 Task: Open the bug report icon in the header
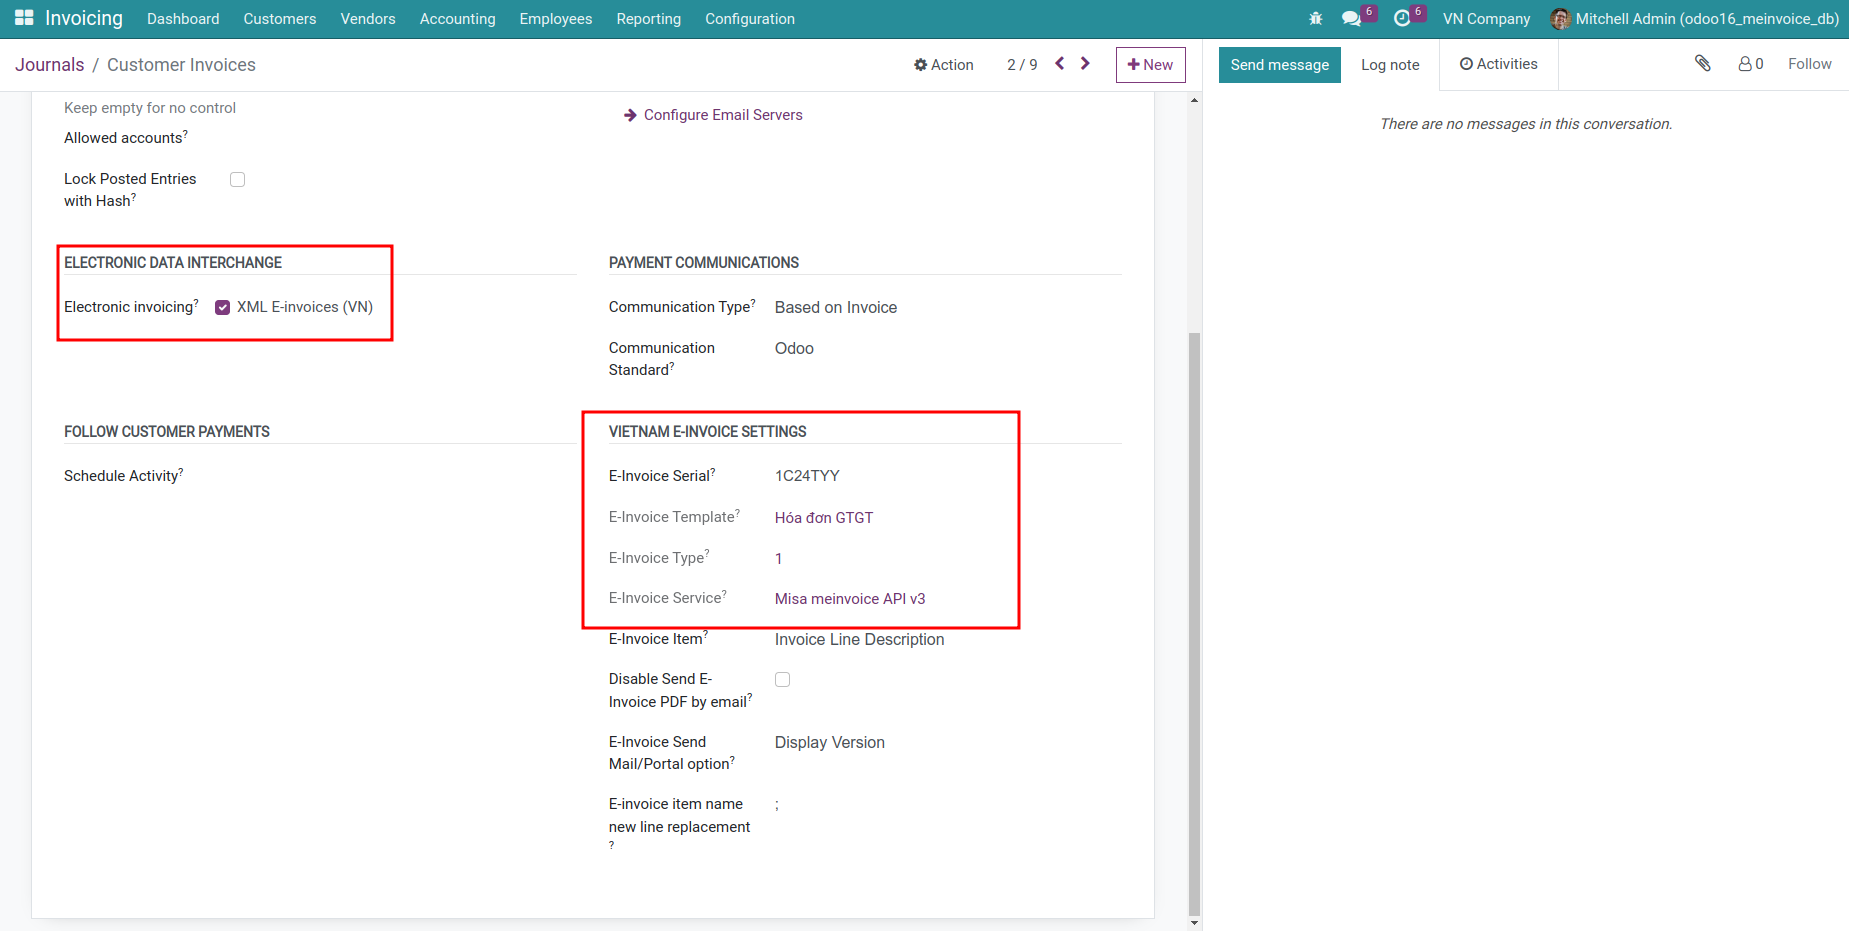point(1316,18)
